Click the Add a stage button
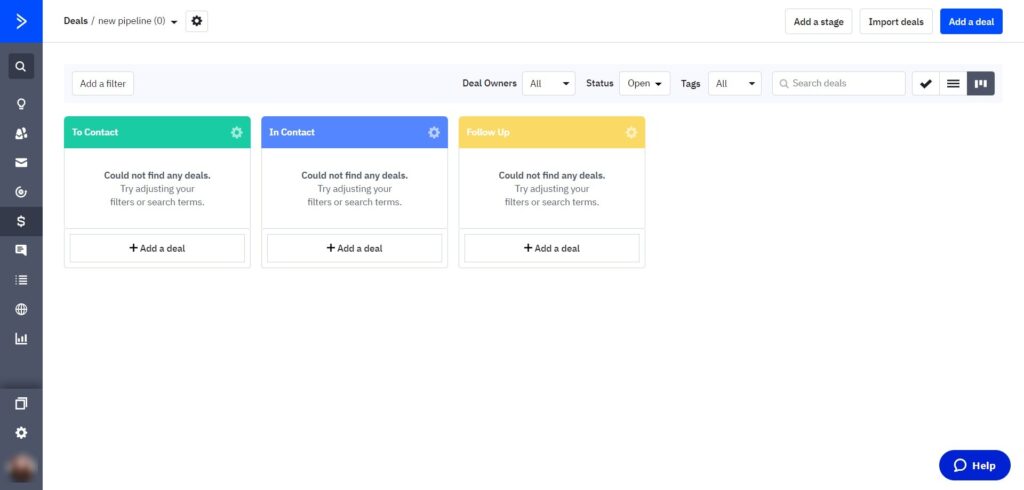1024x490 pixels. (818, 22)
